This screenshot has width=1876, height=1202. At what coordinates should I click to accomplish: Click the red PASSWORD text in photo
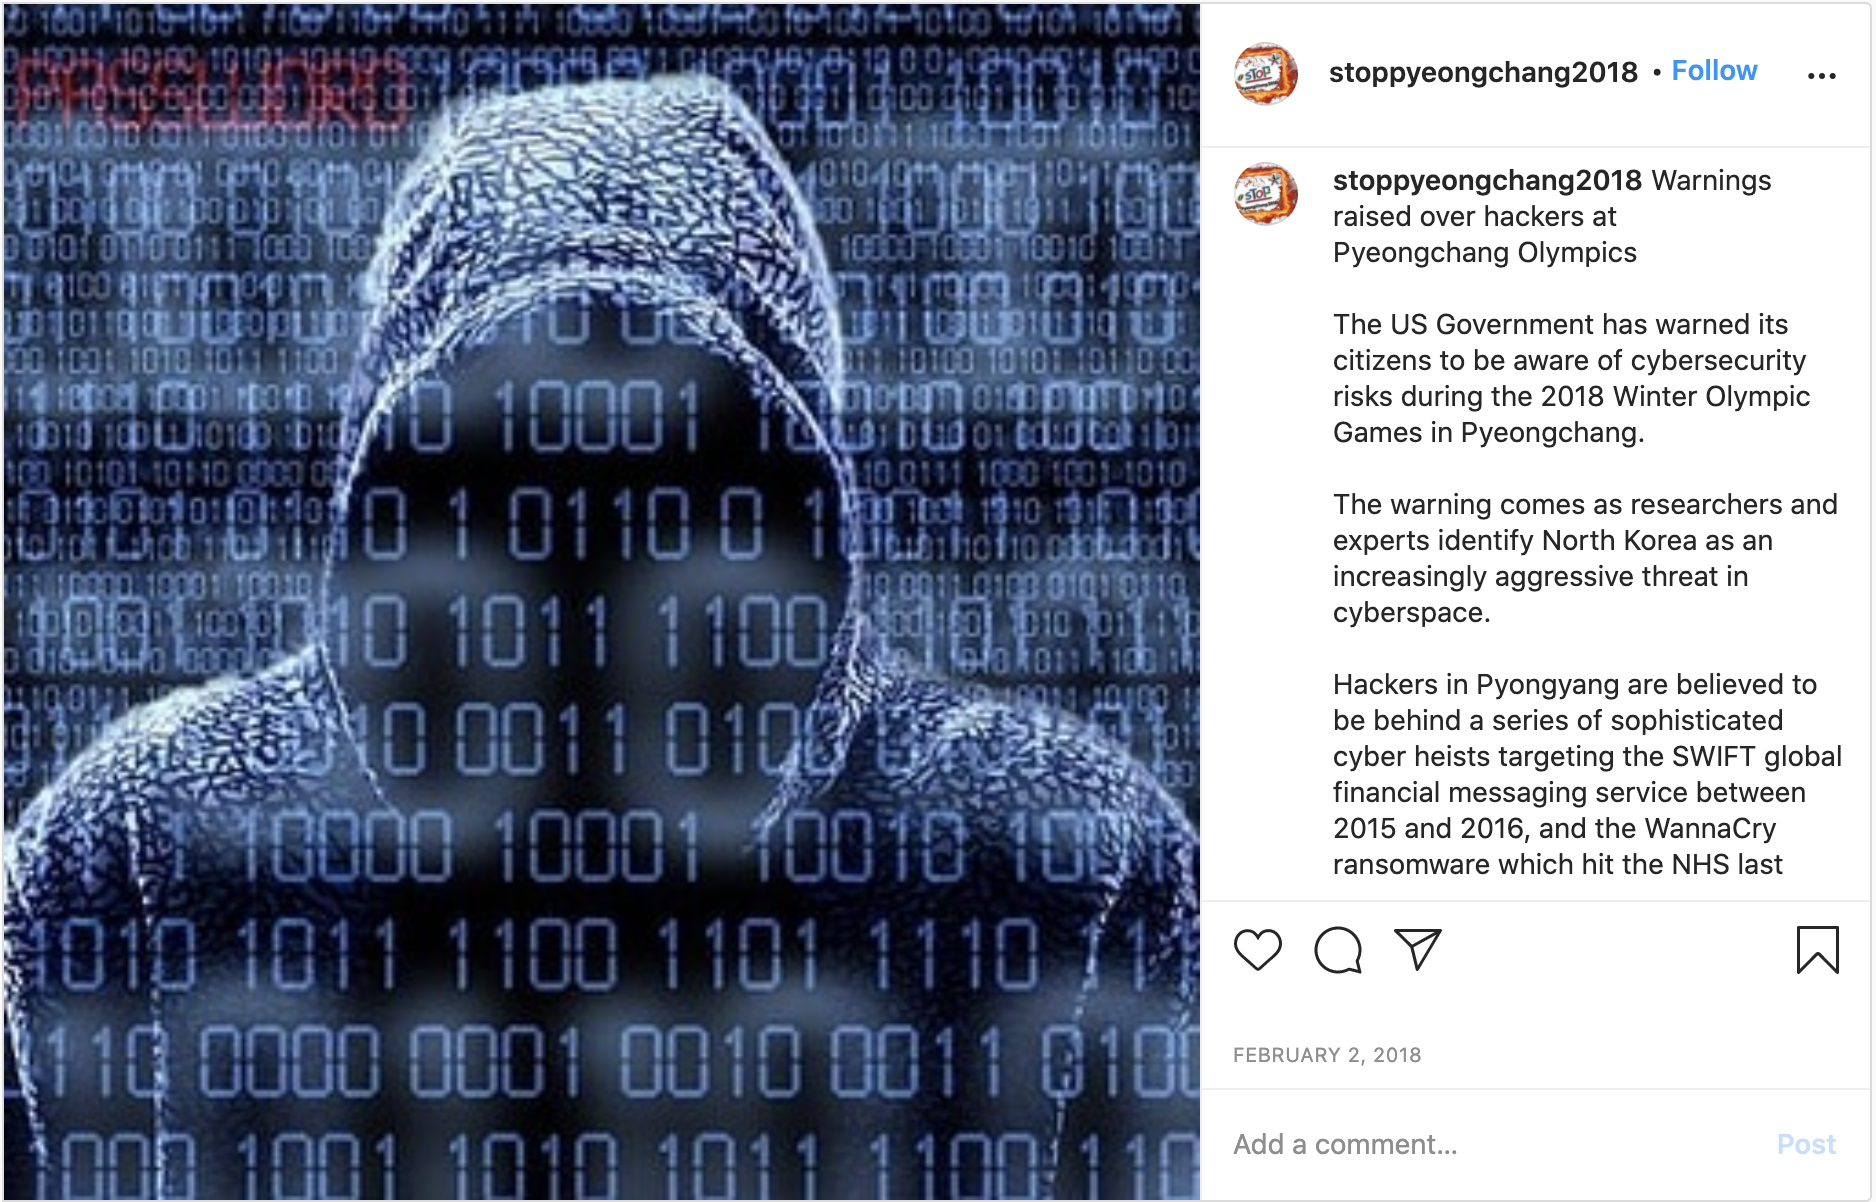coord(210,92)
